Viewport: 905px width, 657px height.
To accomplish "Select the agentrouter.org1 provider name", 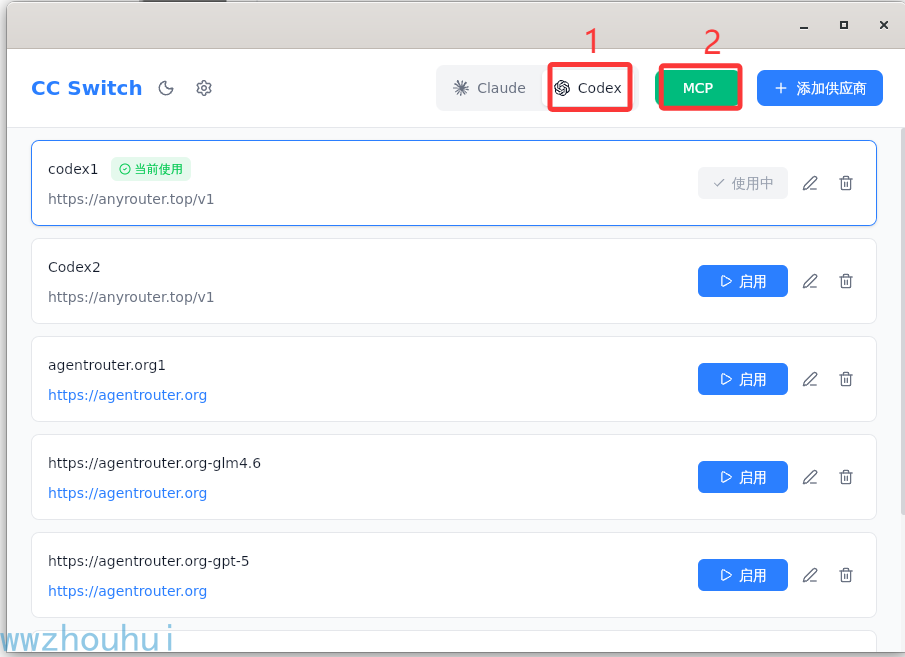I will click(x=107, y=365).
